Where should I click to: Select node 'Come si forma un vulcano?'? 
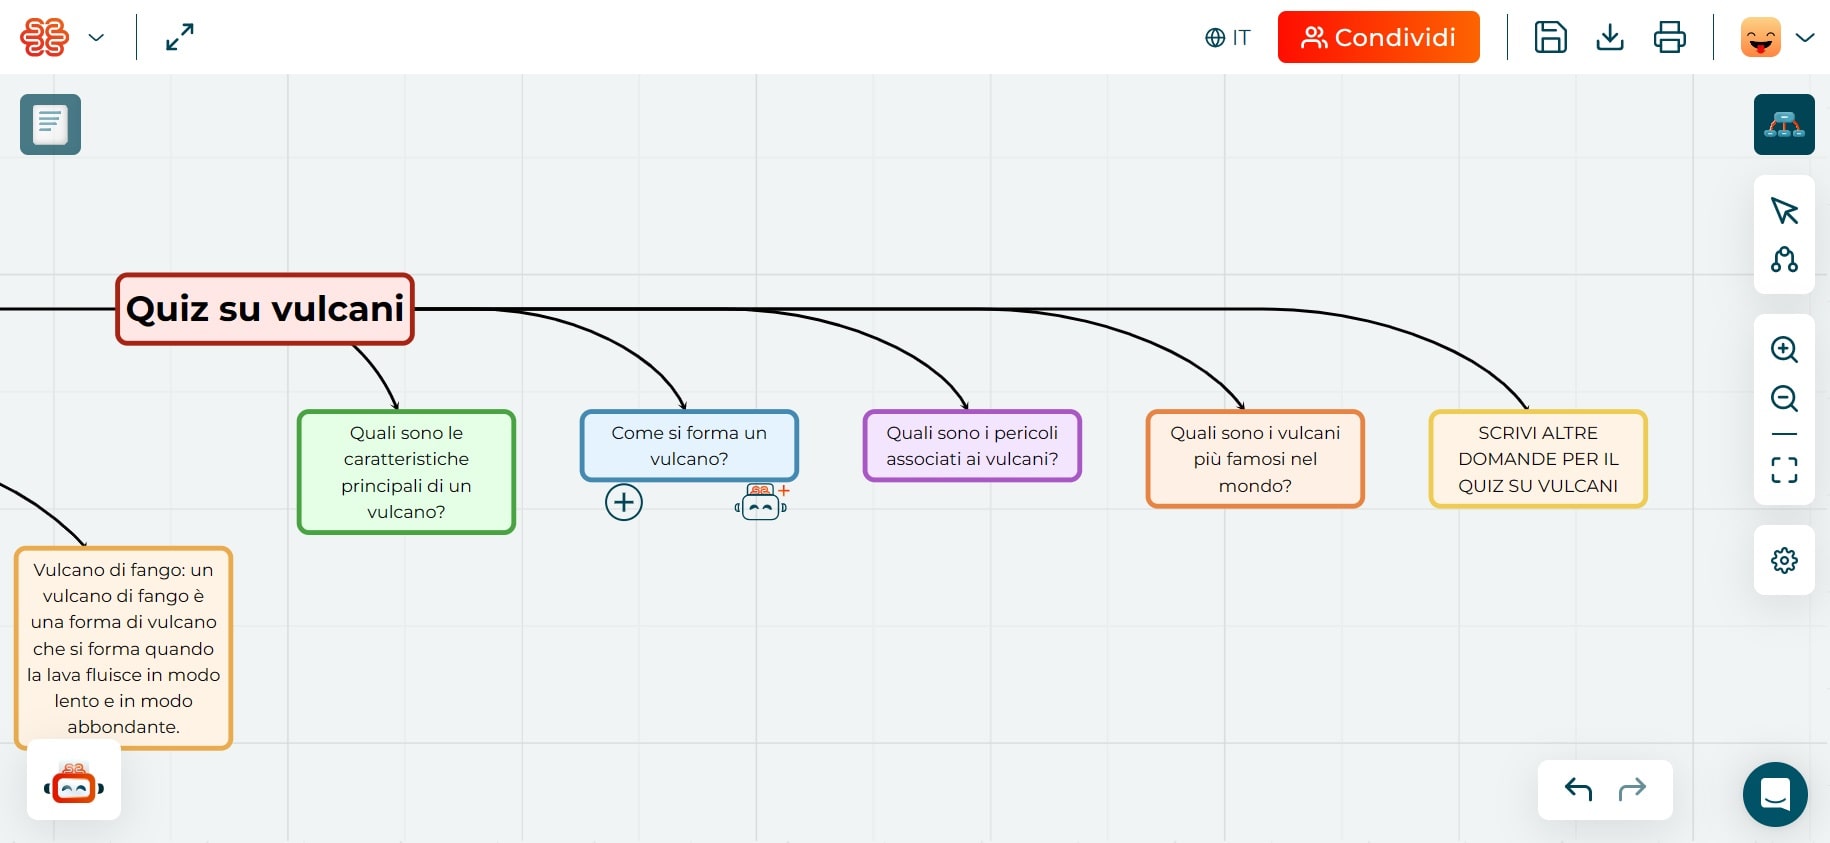click(689, 446)
